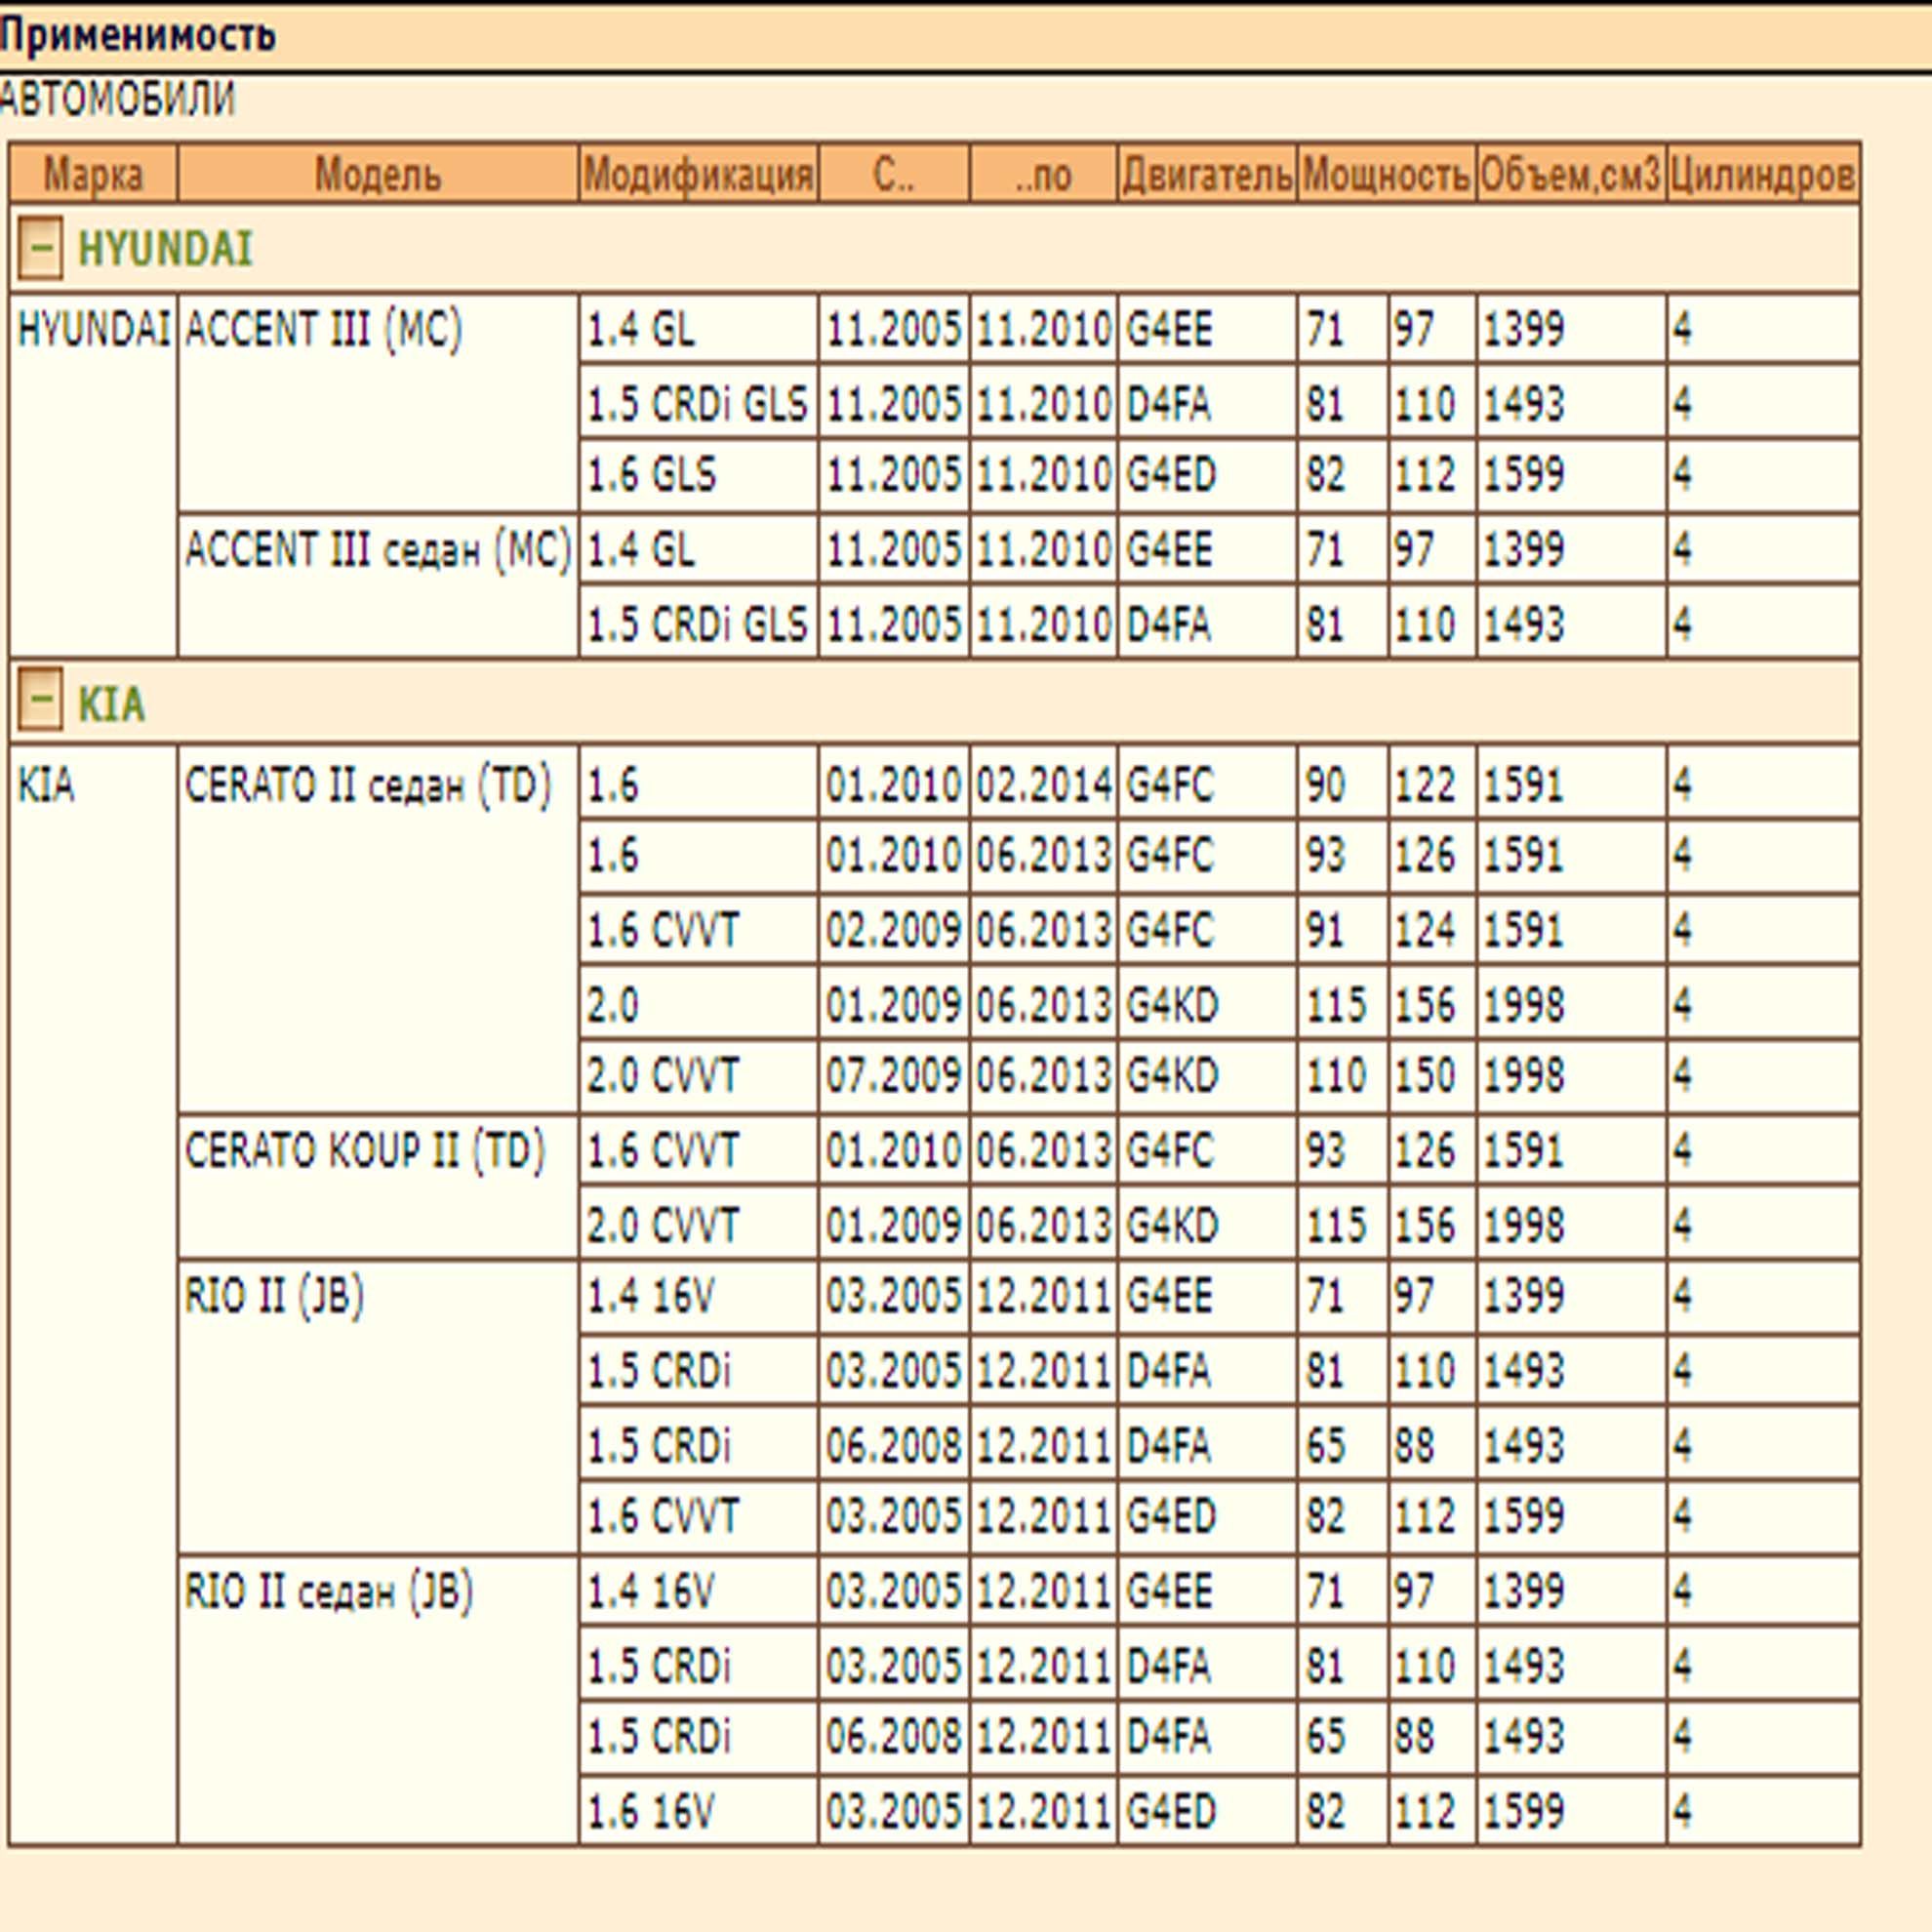Click 1599 volume in the 1.6 16V row
This screenshot has width=1932, height=1932.
(1571, 1811)
